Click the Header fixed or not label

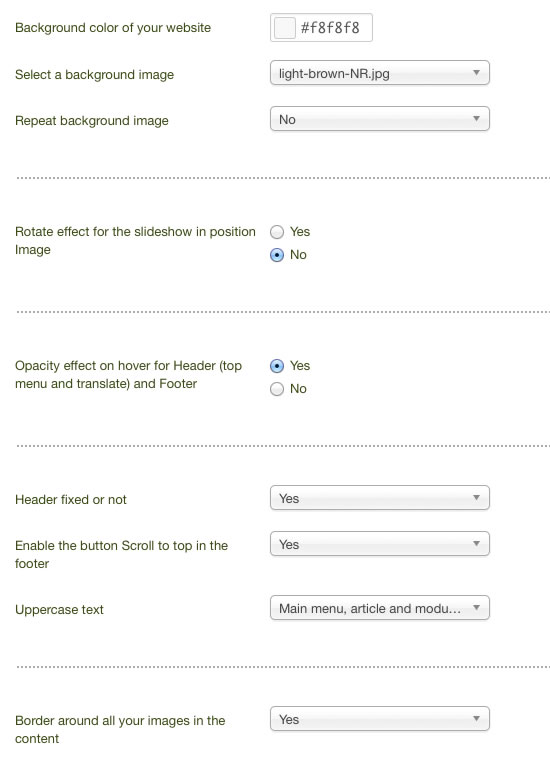71,500
